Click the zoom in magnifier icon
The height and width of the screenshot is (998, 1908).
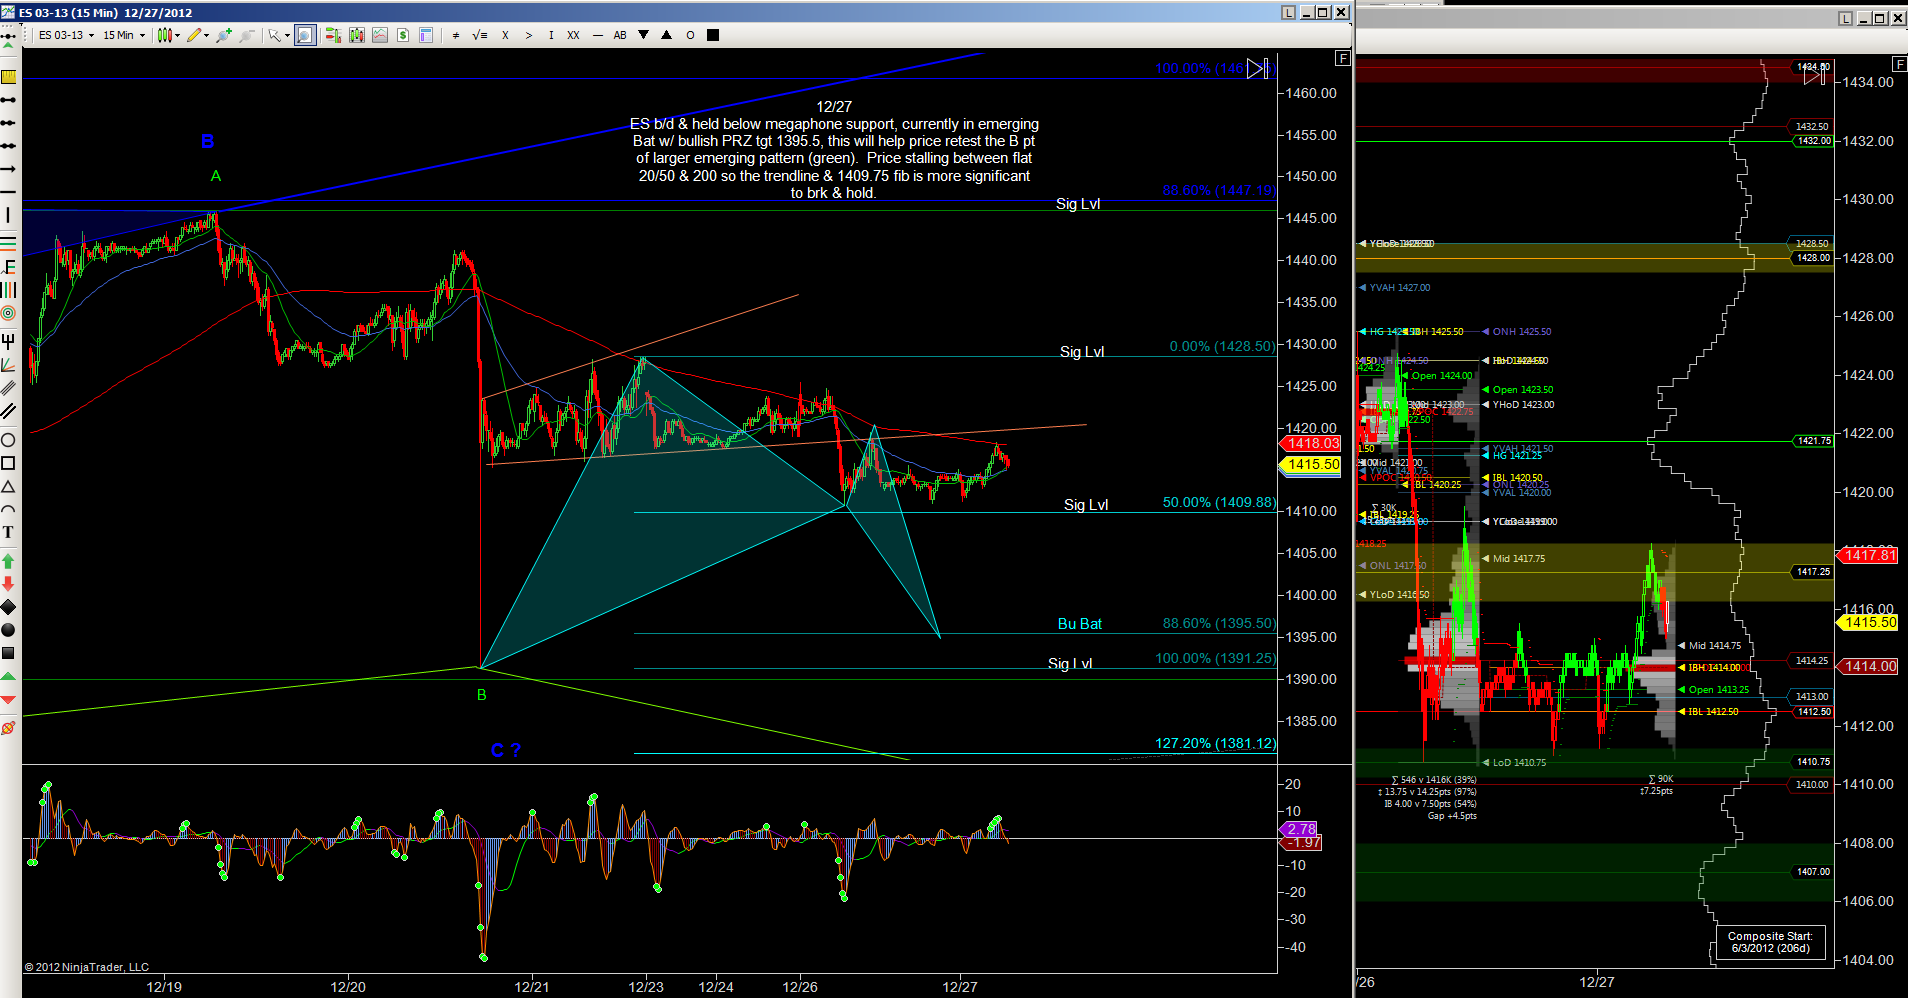coord(222,35)
